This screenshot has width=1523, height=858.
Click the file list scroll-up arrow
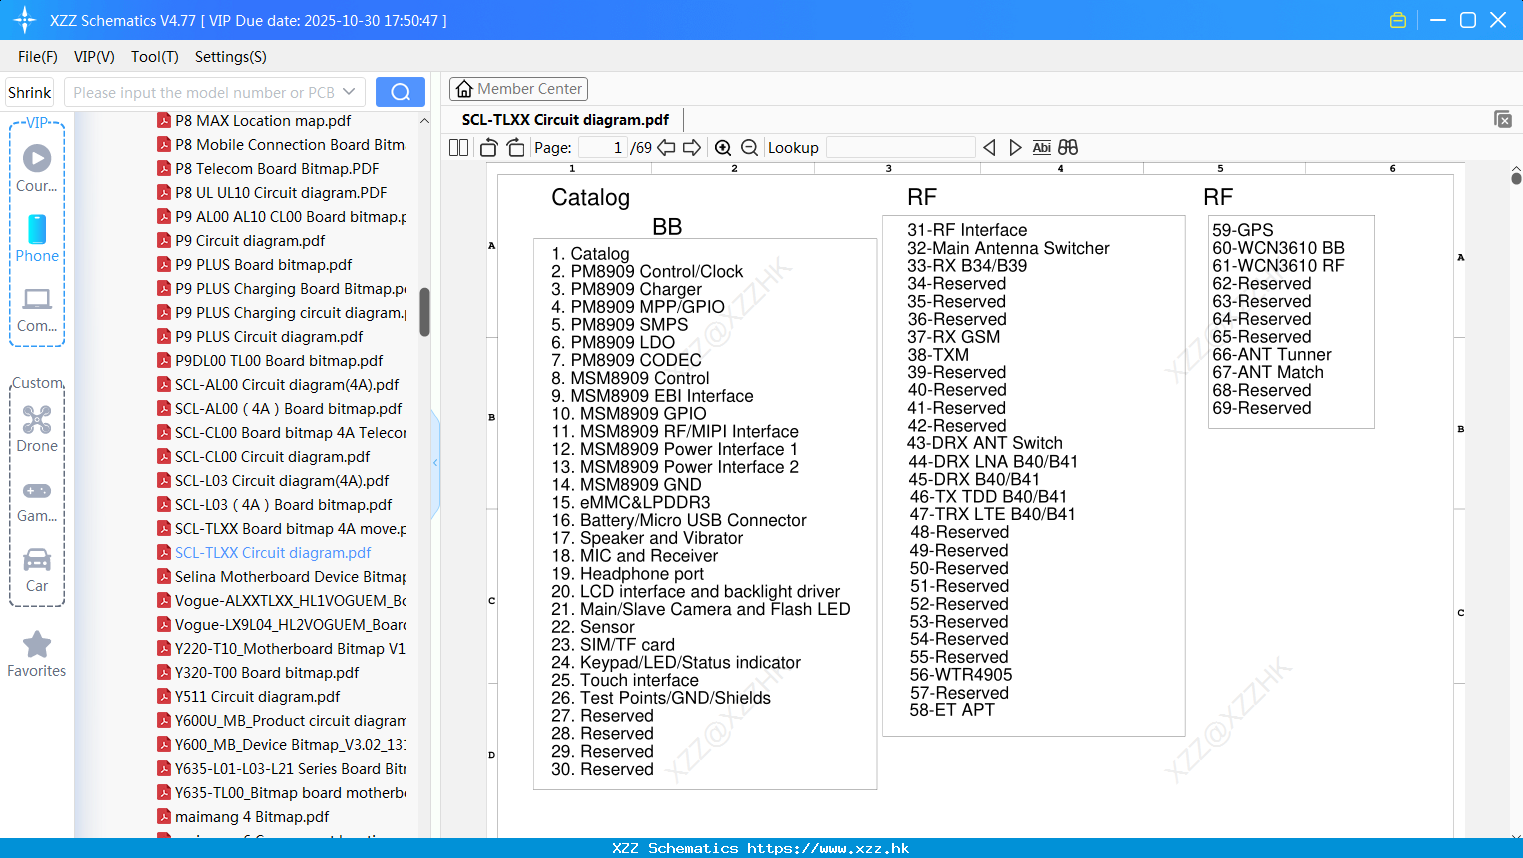click(424, 121)
